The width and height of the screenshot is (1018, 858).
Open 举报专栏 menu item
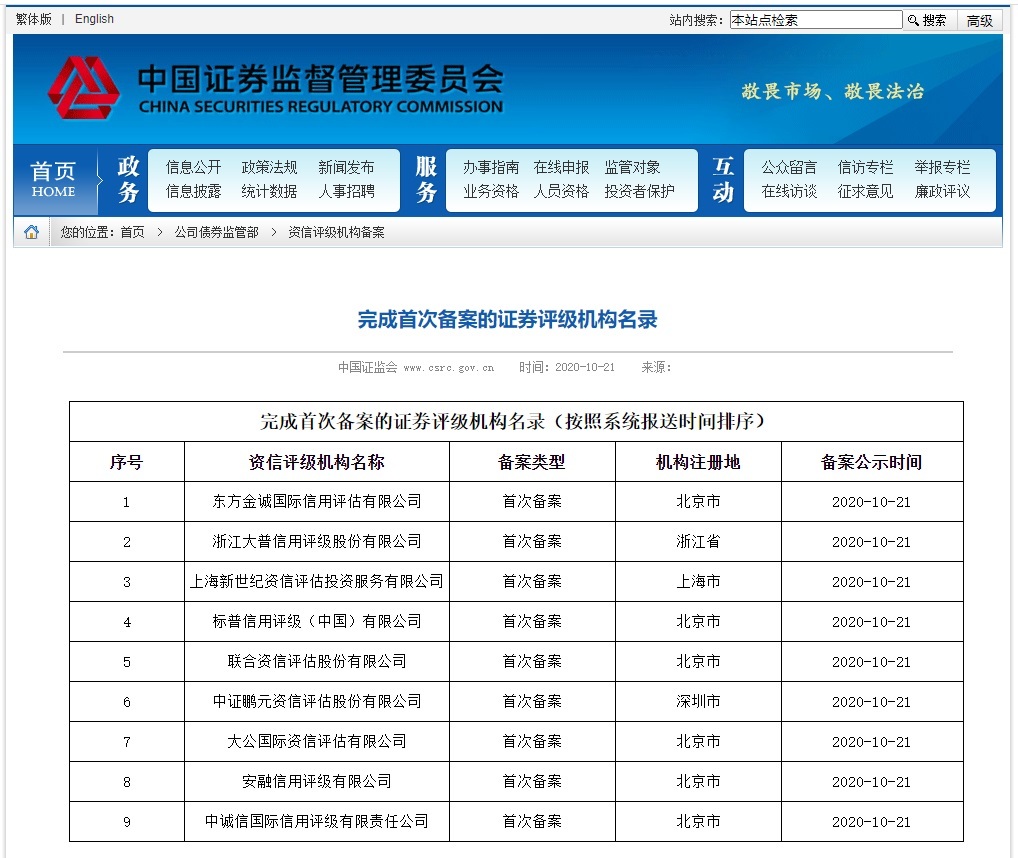tap(942, 167)
